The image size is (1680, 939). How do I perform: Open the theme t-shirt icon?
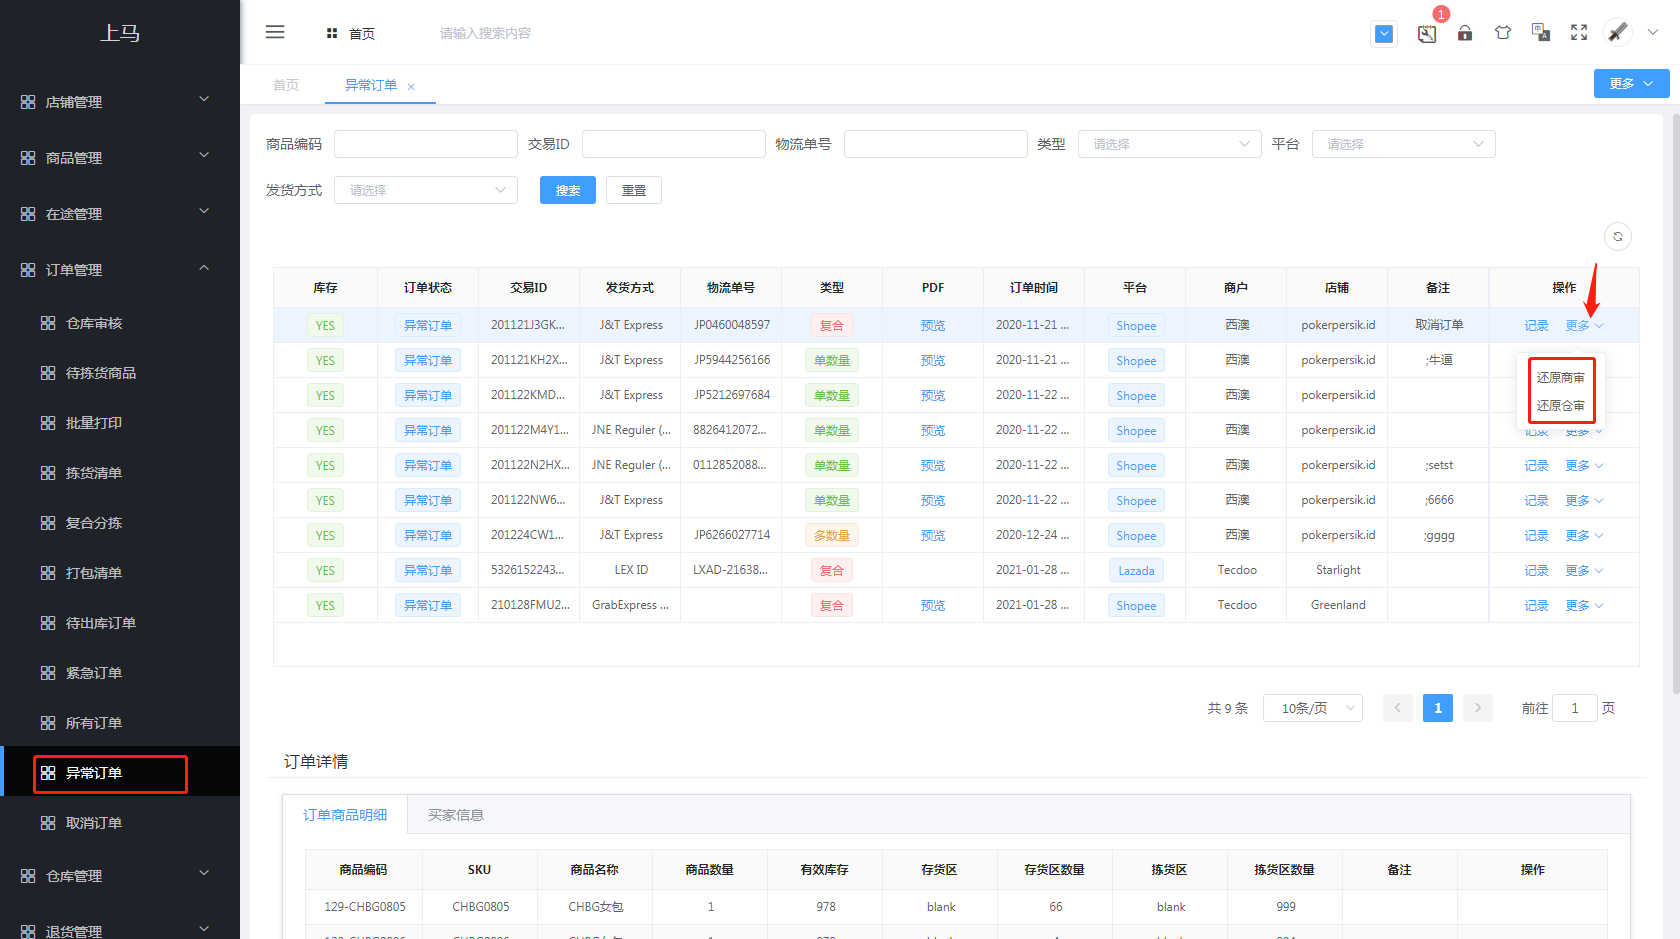tap(1503, 33)
